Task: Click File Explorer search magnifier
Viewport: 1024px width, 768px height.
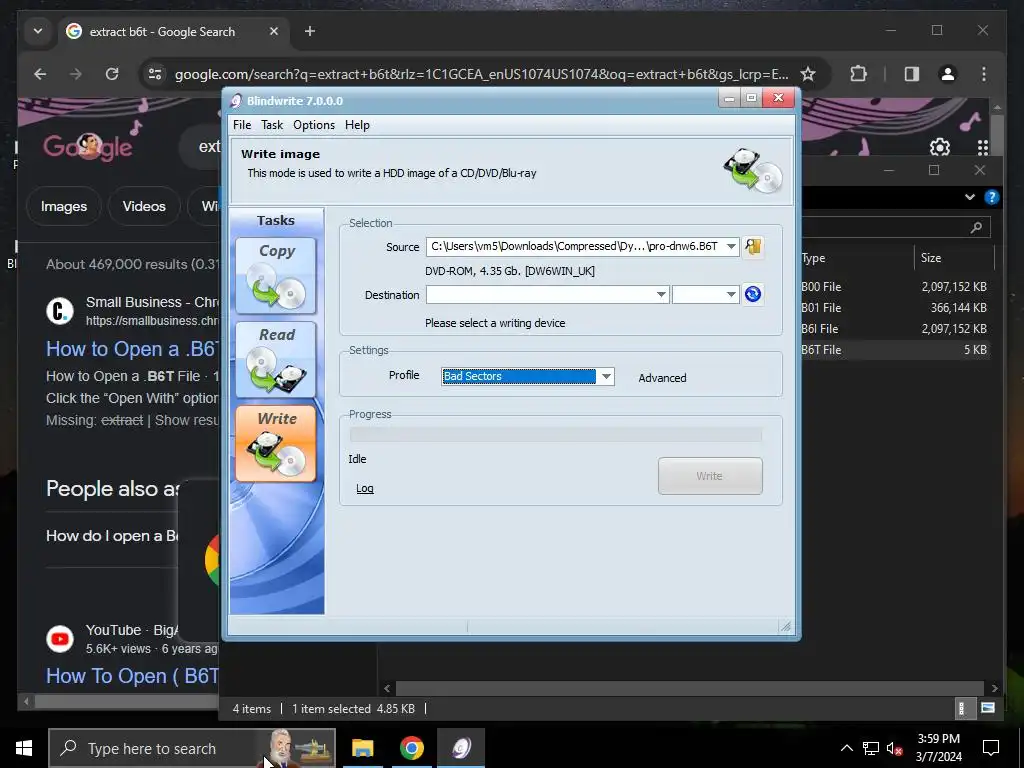Action: [x=976, y=227]
